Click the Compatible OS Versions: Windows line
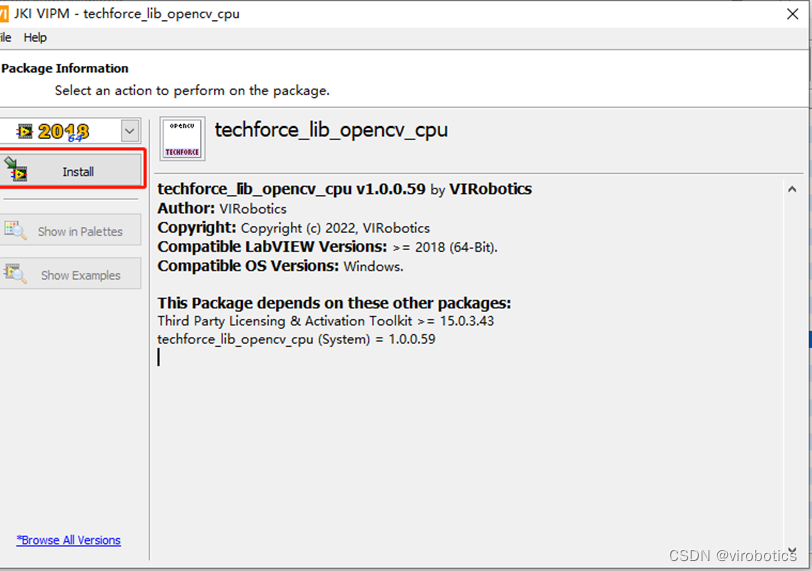The image size is (812, 571). tap(280, 266)
